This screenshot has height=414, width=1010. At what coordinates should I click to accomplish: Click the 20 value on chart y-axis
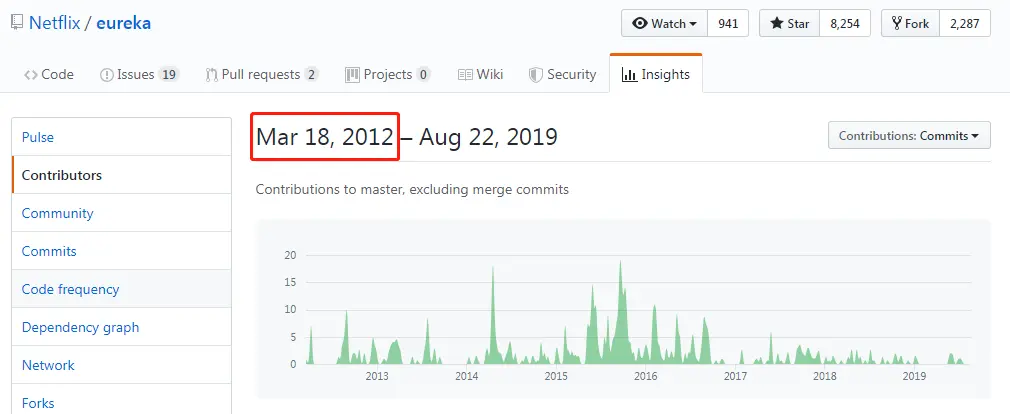tap(291, 255)
